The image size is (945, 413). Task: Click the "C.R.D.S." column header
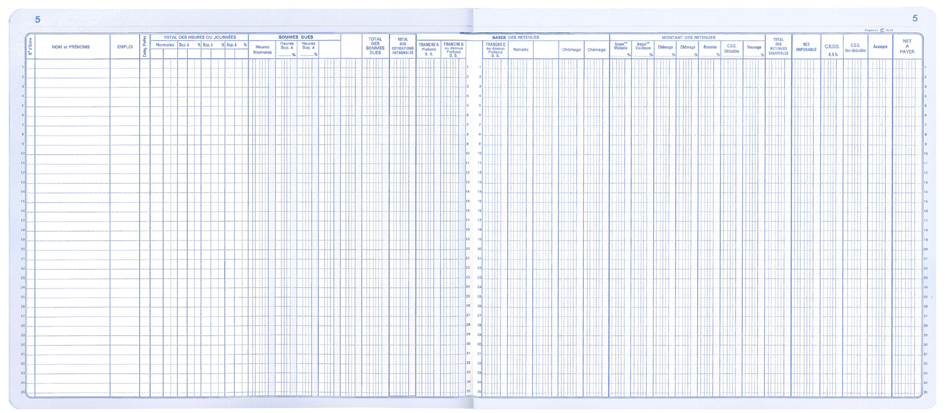click(832, 46)
